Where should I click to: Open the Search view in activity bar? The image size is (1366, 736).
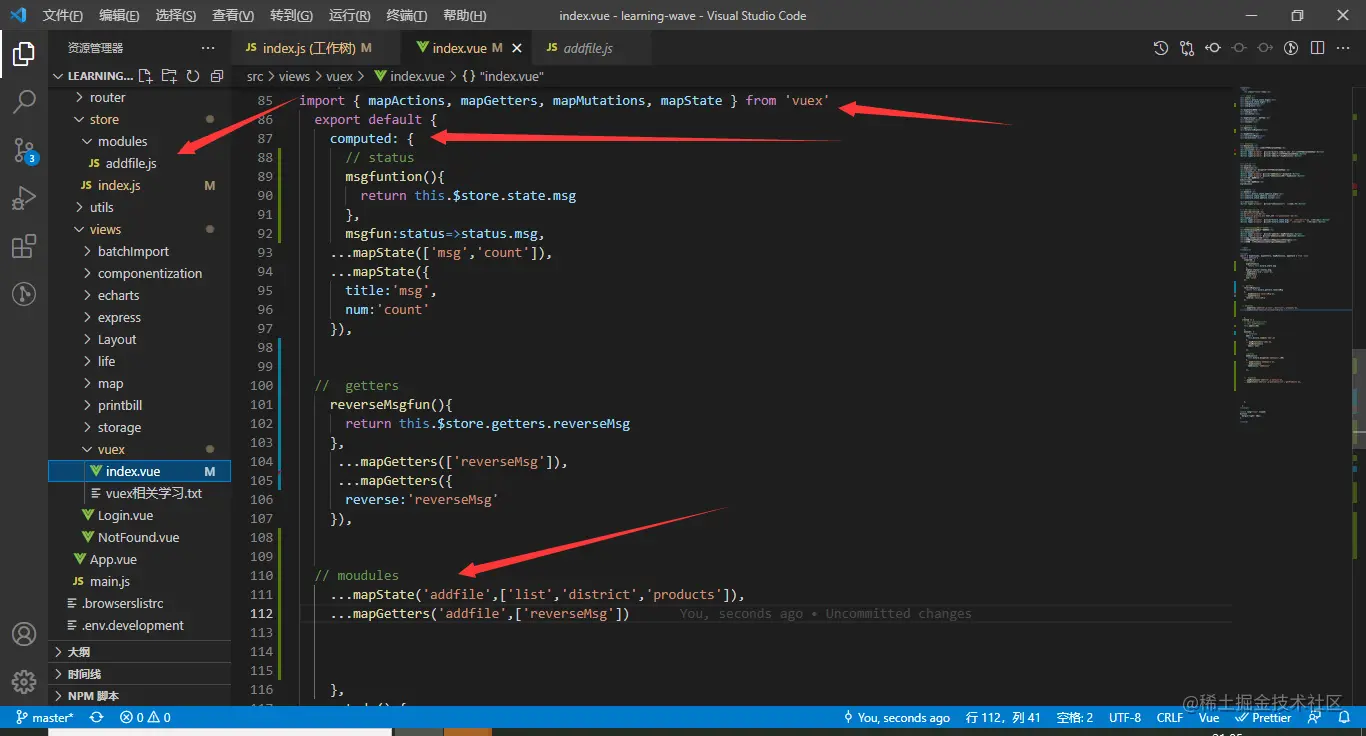tap(24, 101)
